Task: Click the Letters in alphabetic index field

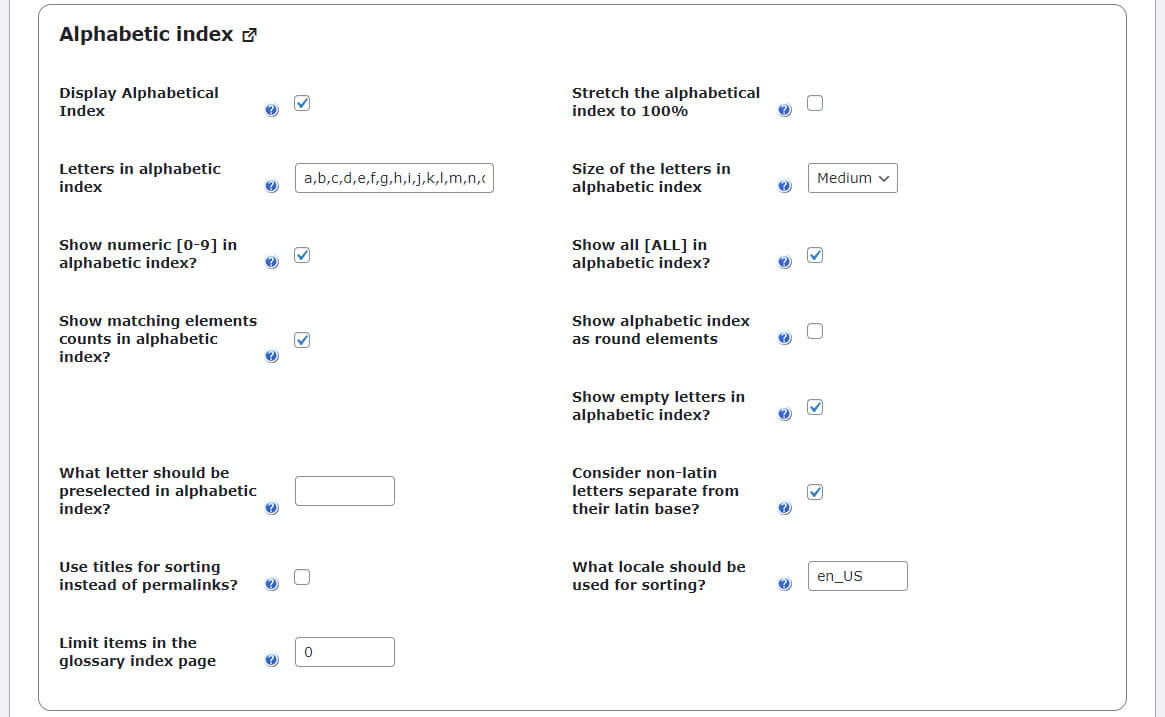Action: pos(394,178)
